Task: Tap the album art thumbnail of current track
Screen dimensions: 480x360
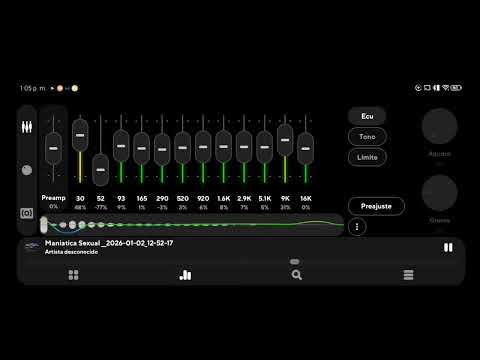Action: coord(33,247)
